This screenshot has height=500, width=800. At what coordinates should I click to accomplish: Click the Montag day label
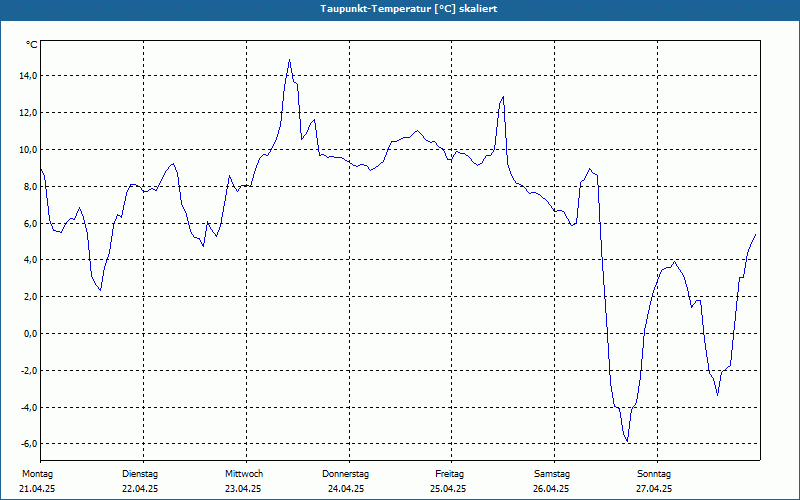pos(37,474)
